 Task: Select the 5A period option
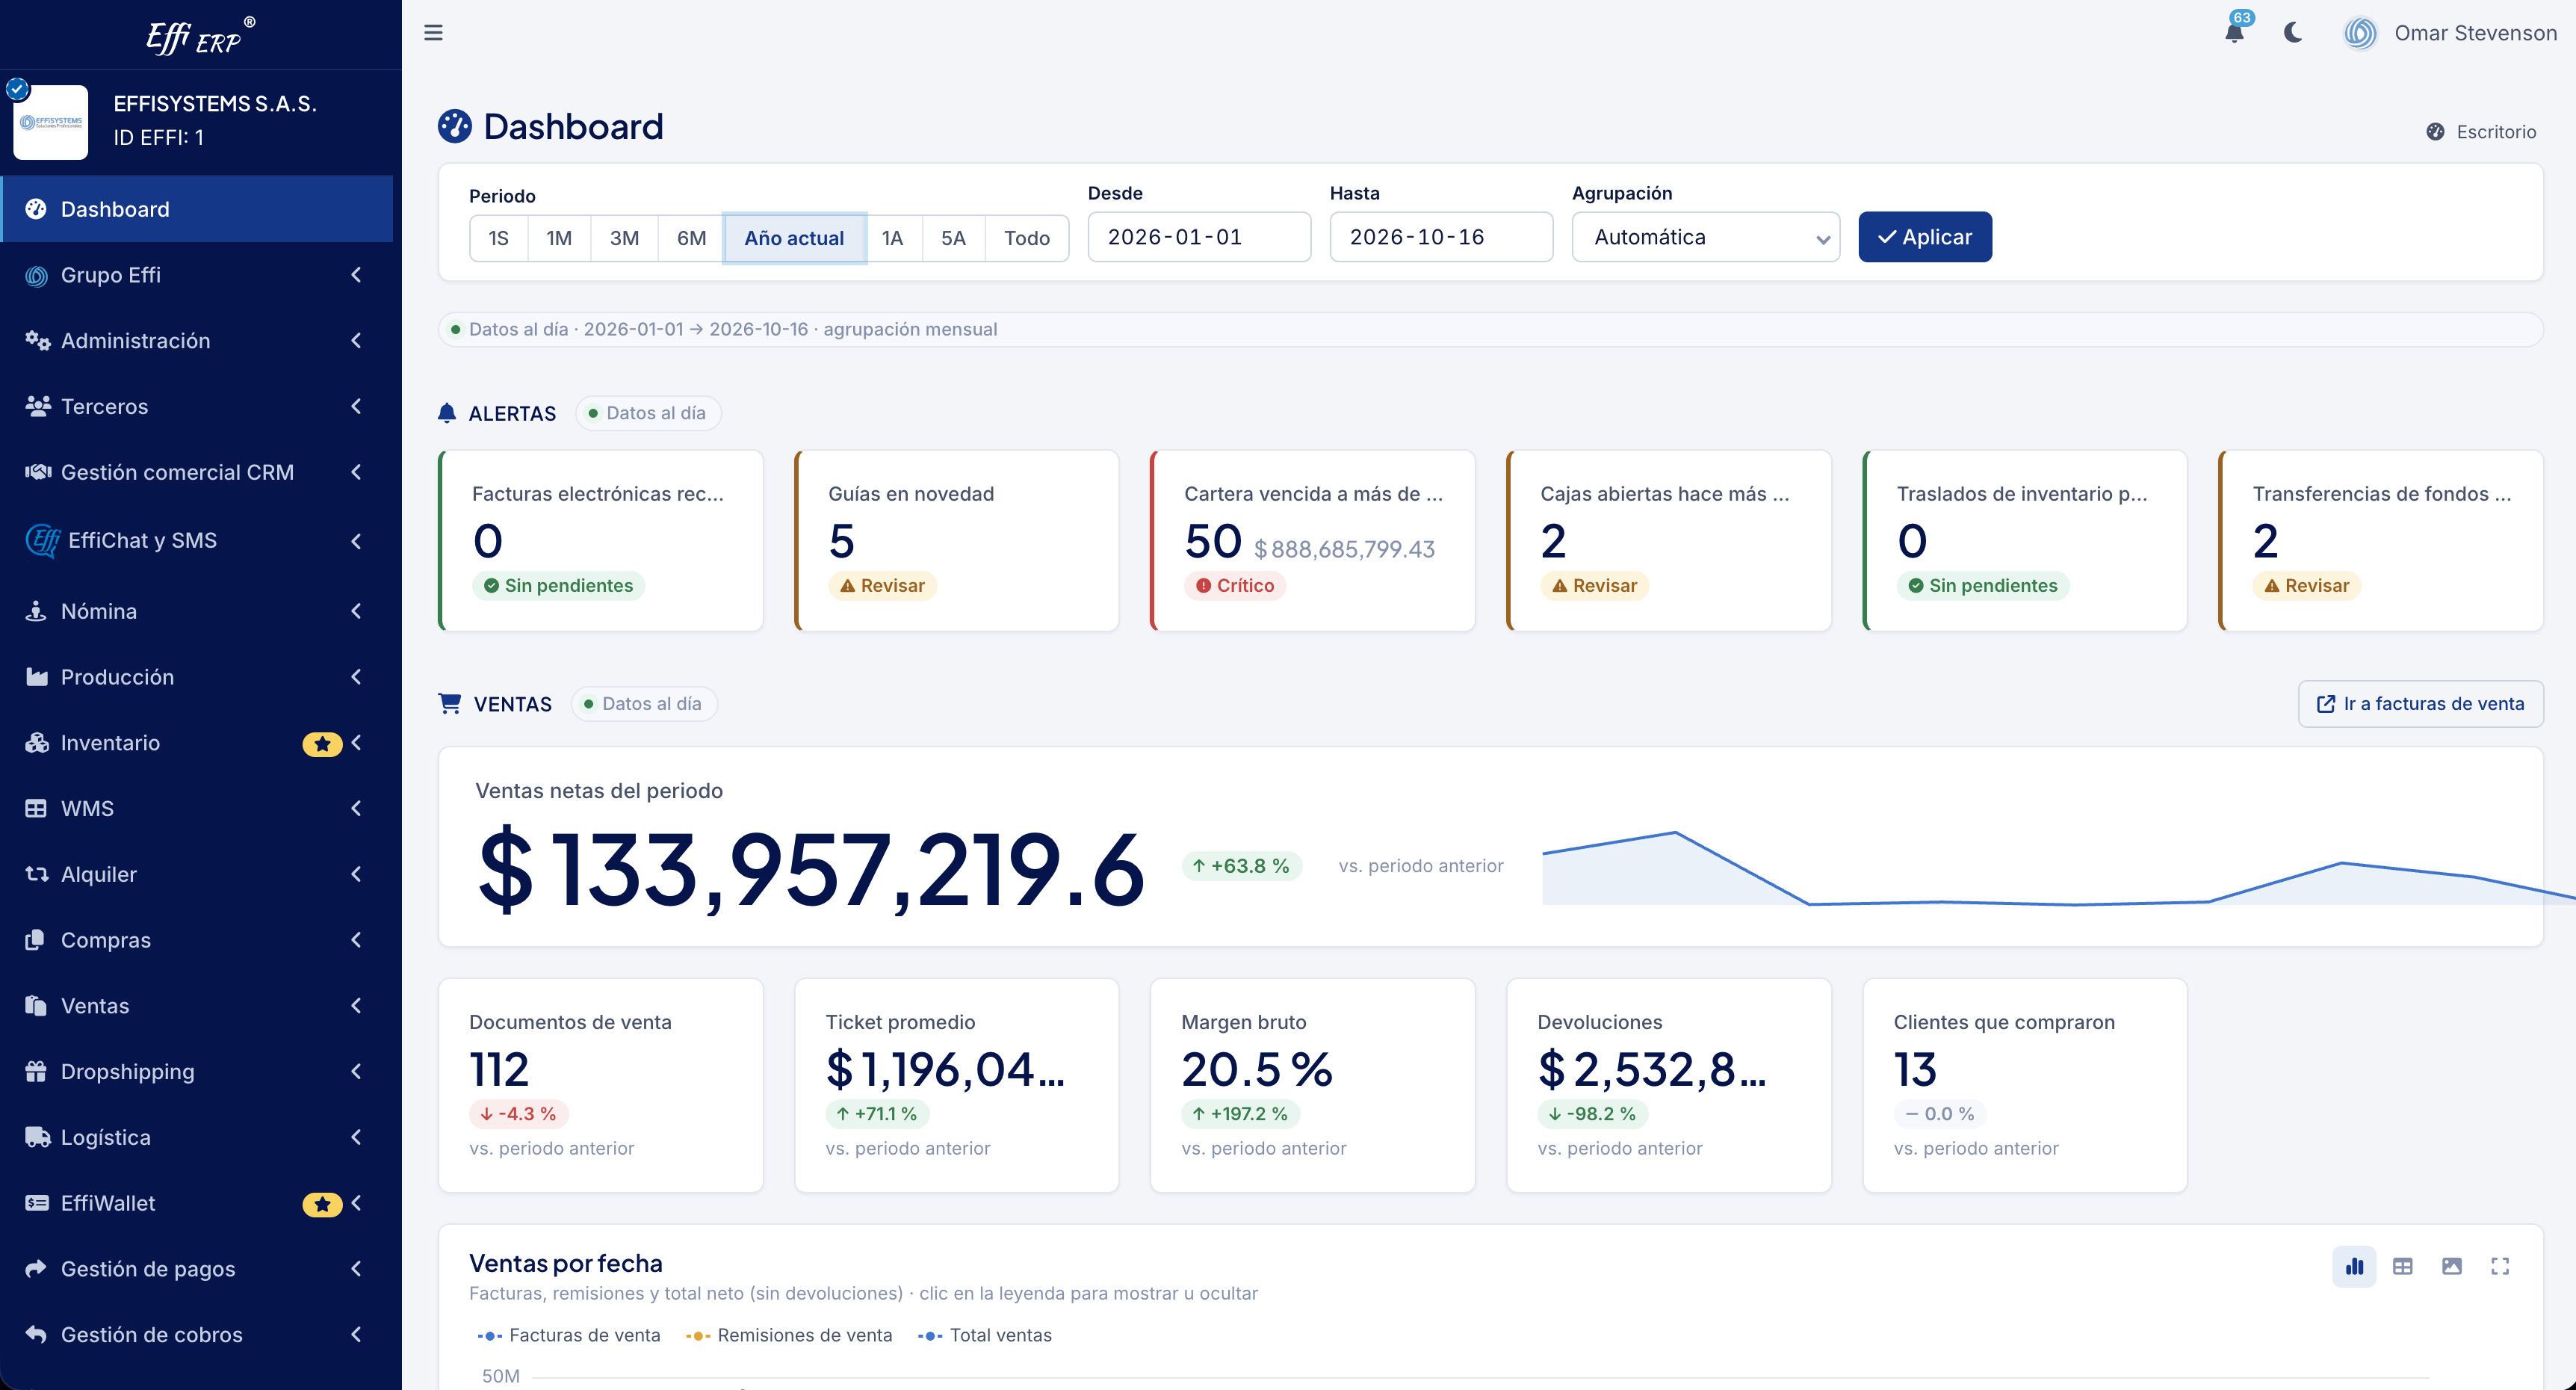(x=953, y=238)
